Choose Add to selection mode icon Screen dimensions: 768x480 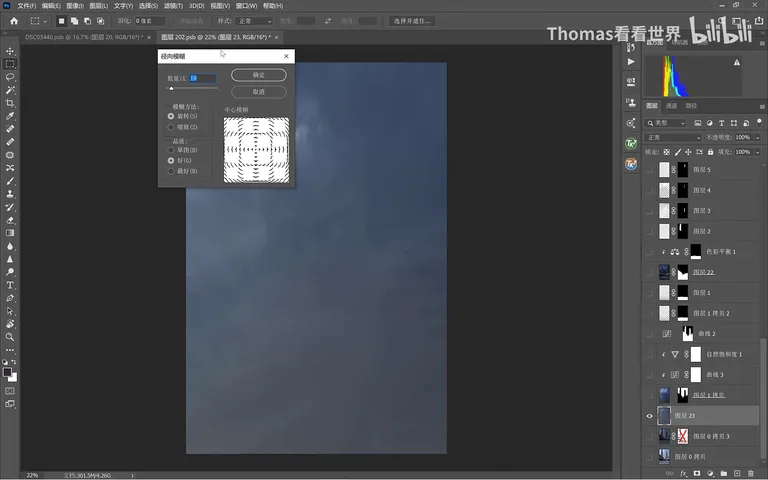[x=74, y=21]
